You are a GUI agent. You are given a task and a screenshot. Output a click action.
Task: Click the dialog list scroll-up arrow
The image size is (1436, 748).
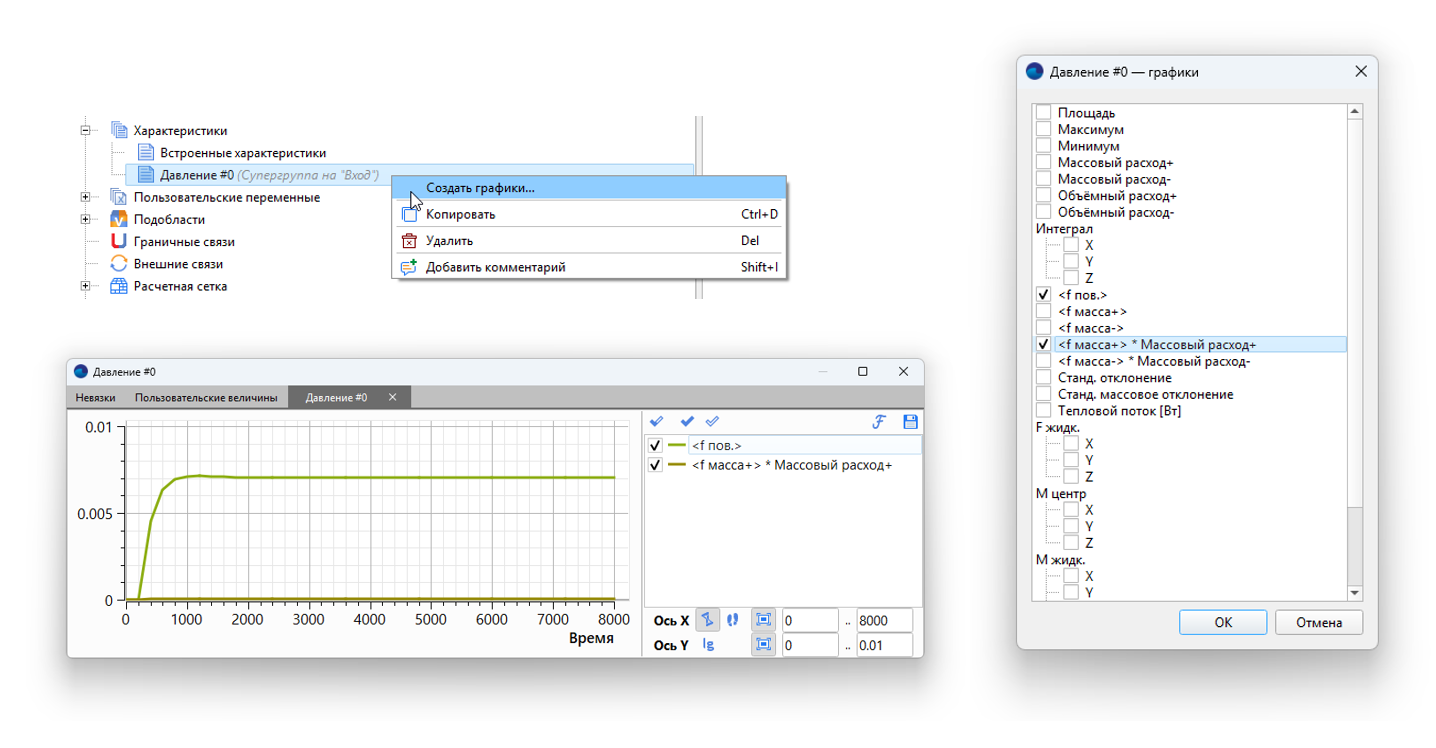(1355, 112)
